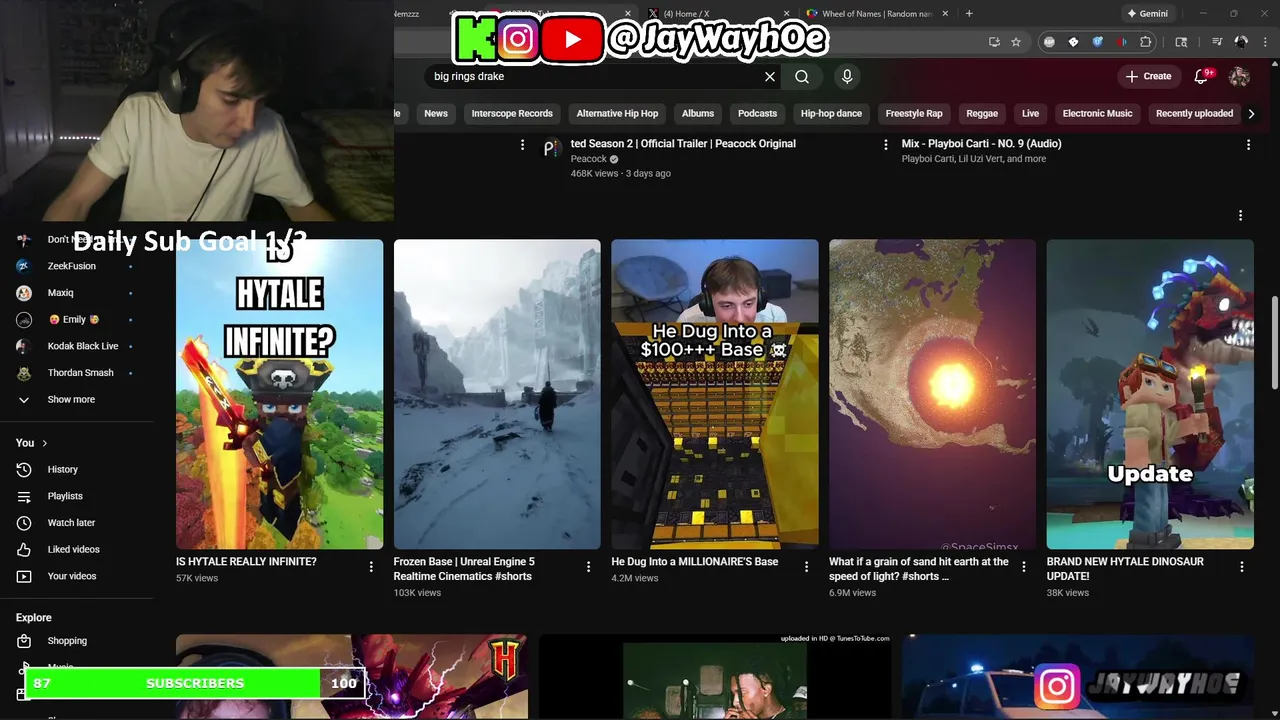This screenshot has width=1280, height=720.
Task: Open a new browser tab
Action: pos(969,14)
